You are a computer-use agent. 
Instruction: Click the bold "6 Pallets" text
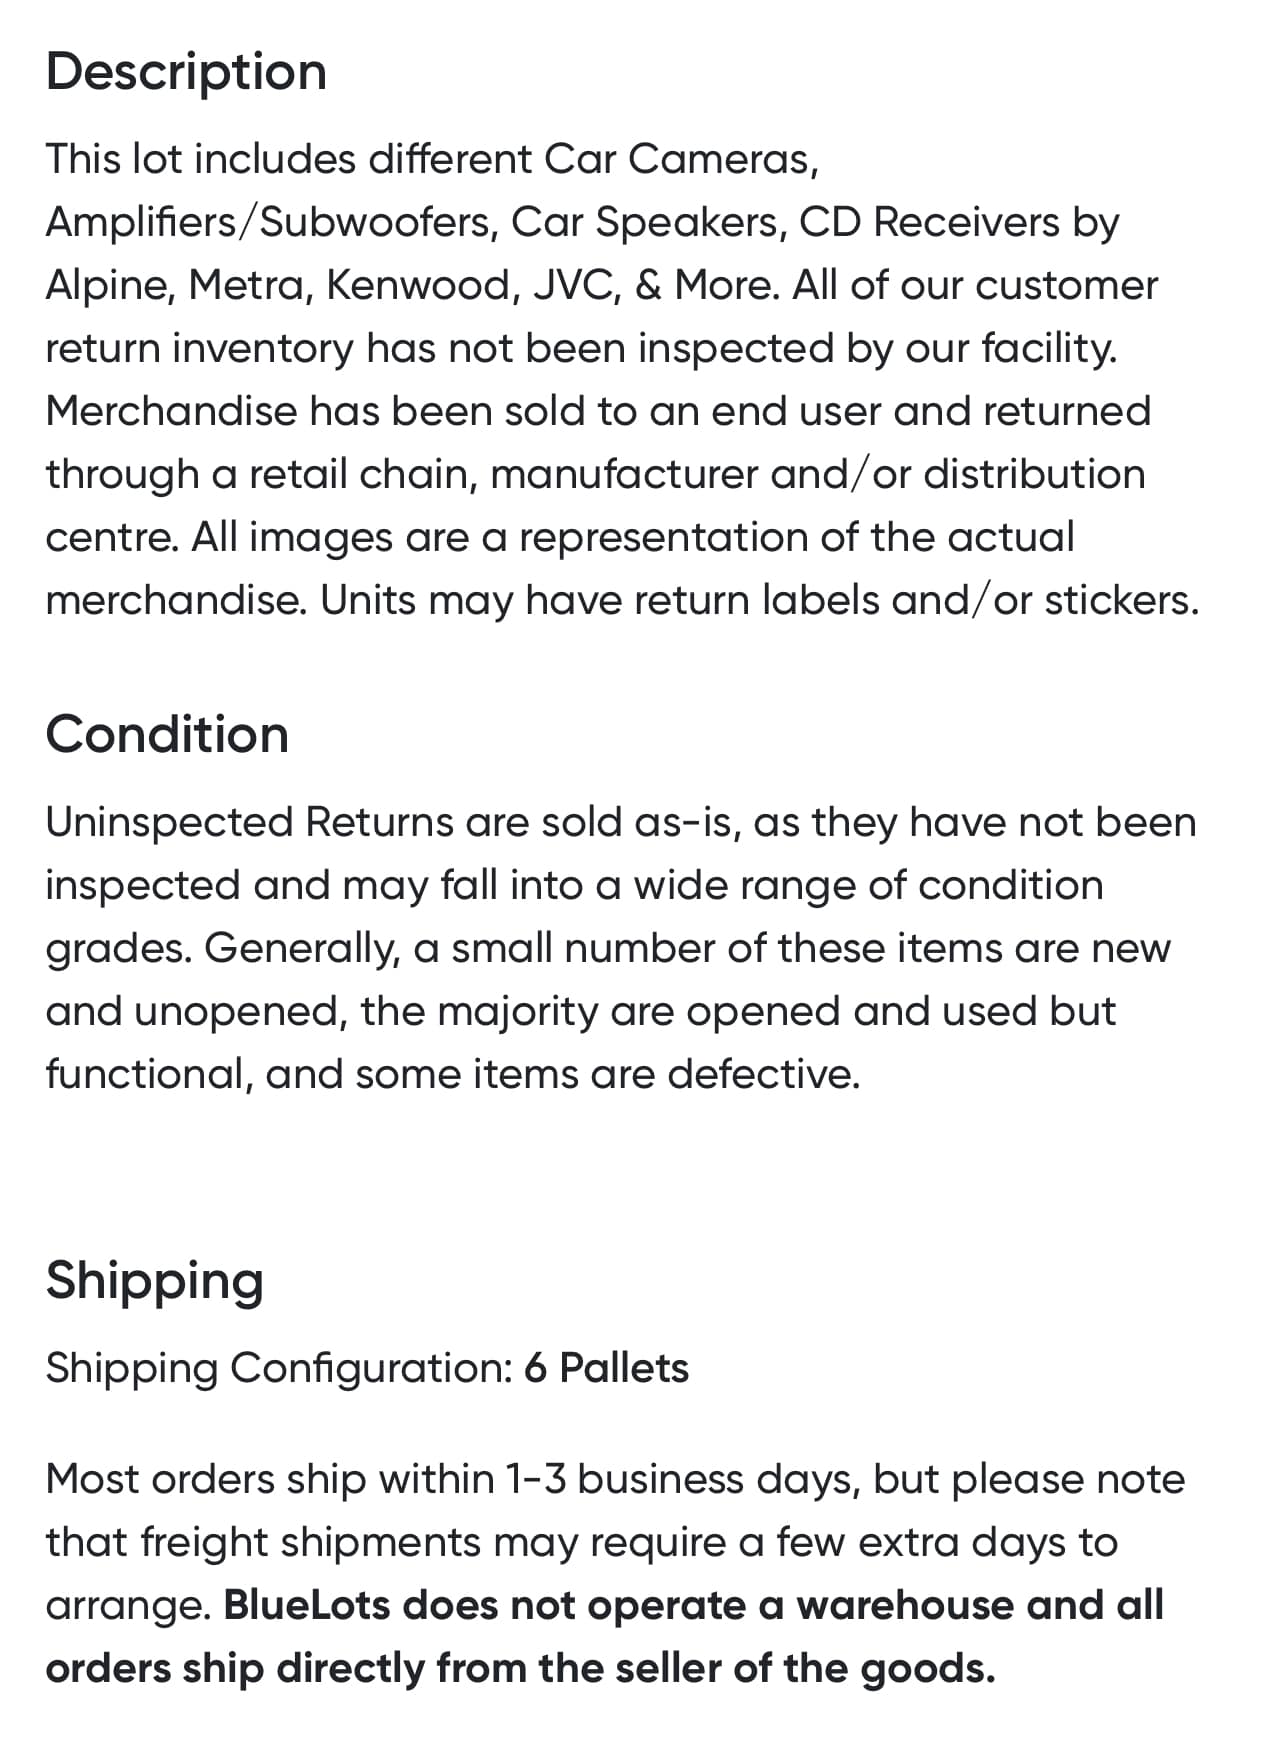pos(606,1368)
